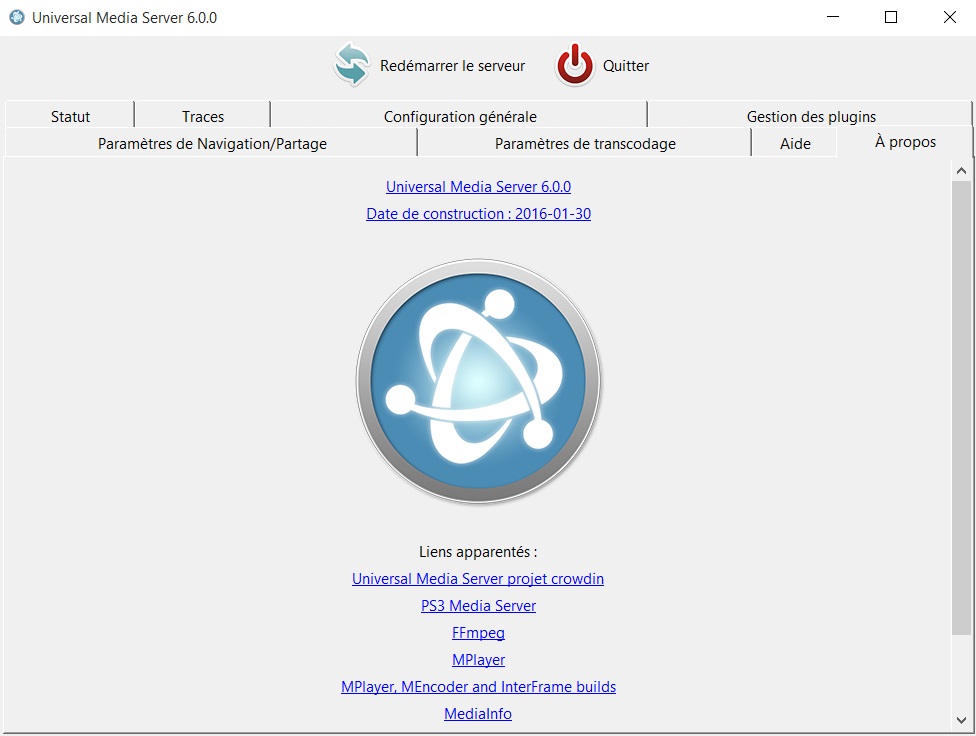Click the large Universal Media Server logo
The width and height of the screenshot is (976, 736).
pyautogui.click(x=478, y=381)
